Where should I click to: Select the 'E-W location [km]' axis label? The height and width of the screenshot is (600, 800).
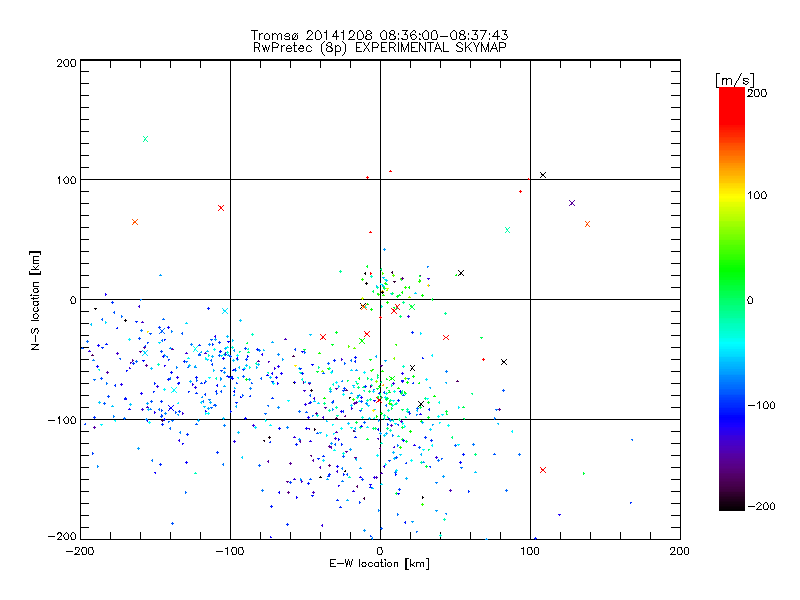tap(379, 563)
